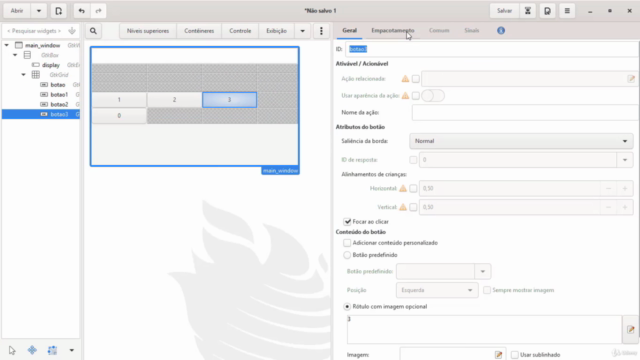The height and width of the screenshot is (360, 640).
Task: Open the Saliência da borda dropdown
Action: pyautogui.click(x=521, y=141)
